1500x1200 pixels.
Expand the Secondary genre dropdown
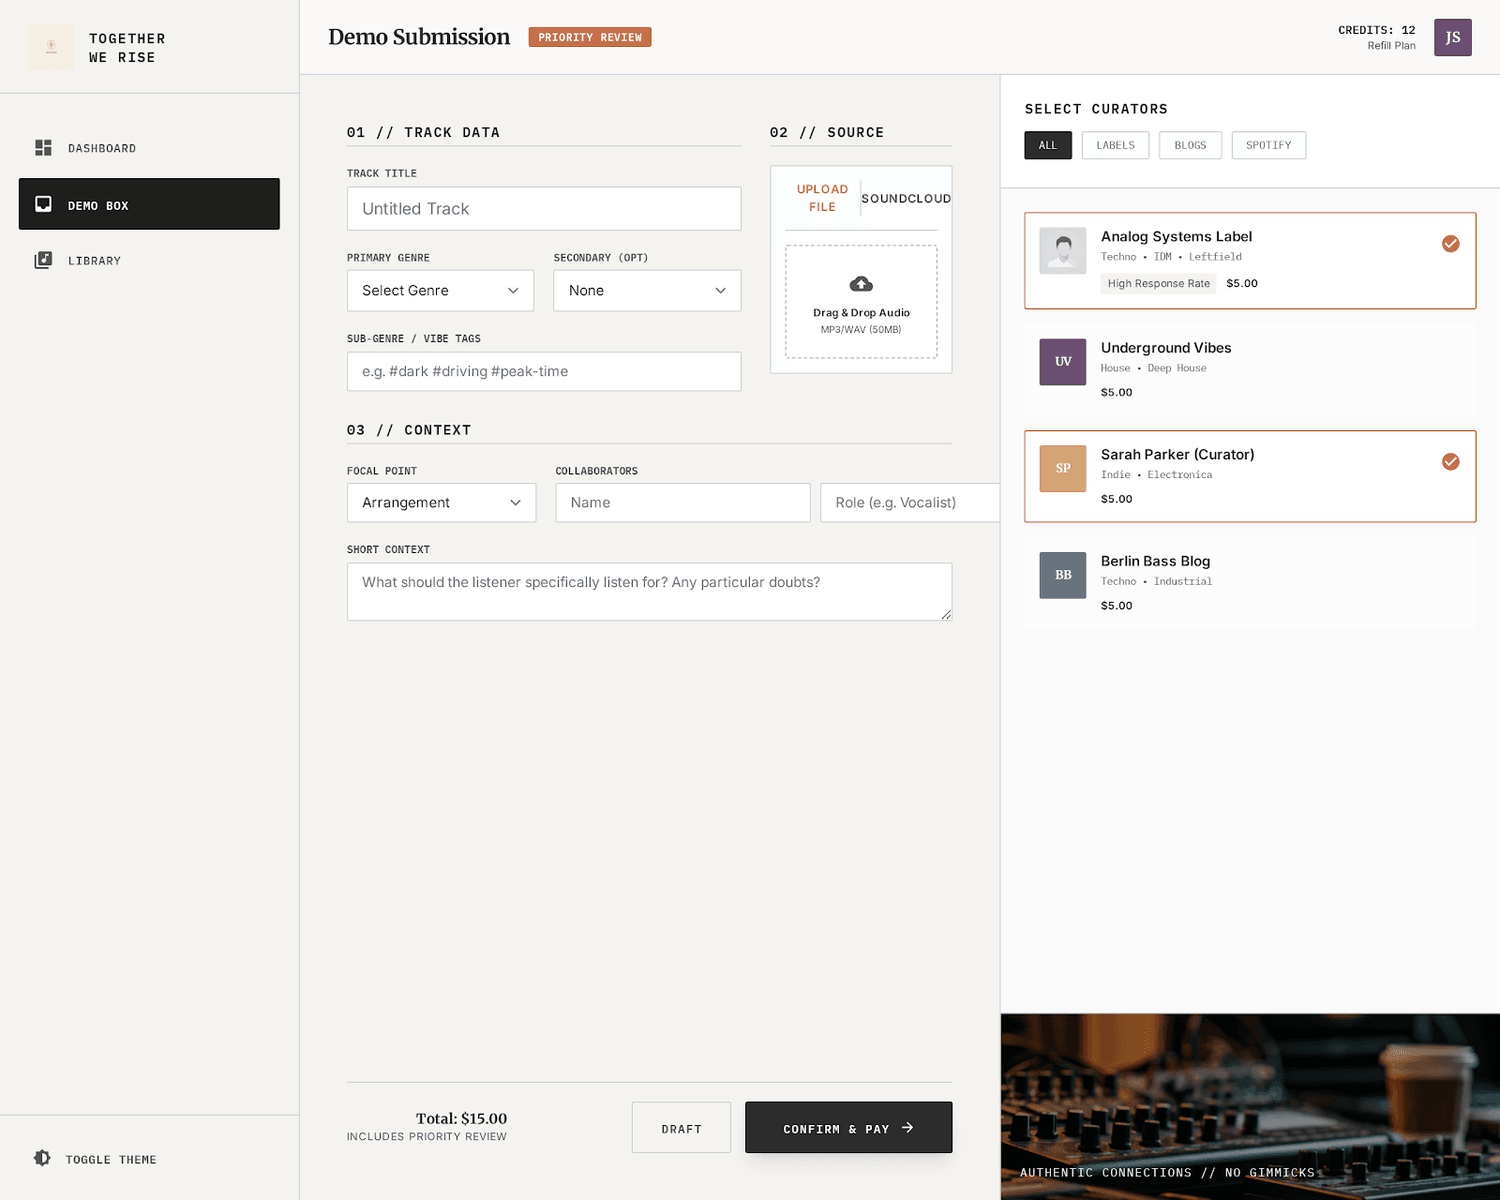pyautogui.click(x=647, y=291)
